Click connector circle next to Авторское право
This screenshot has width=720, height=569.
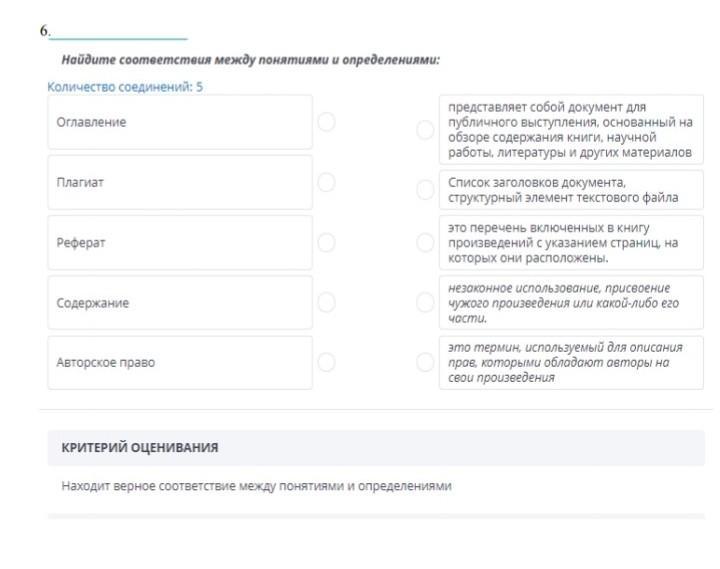pyautogui.click(x=326, y=362)
